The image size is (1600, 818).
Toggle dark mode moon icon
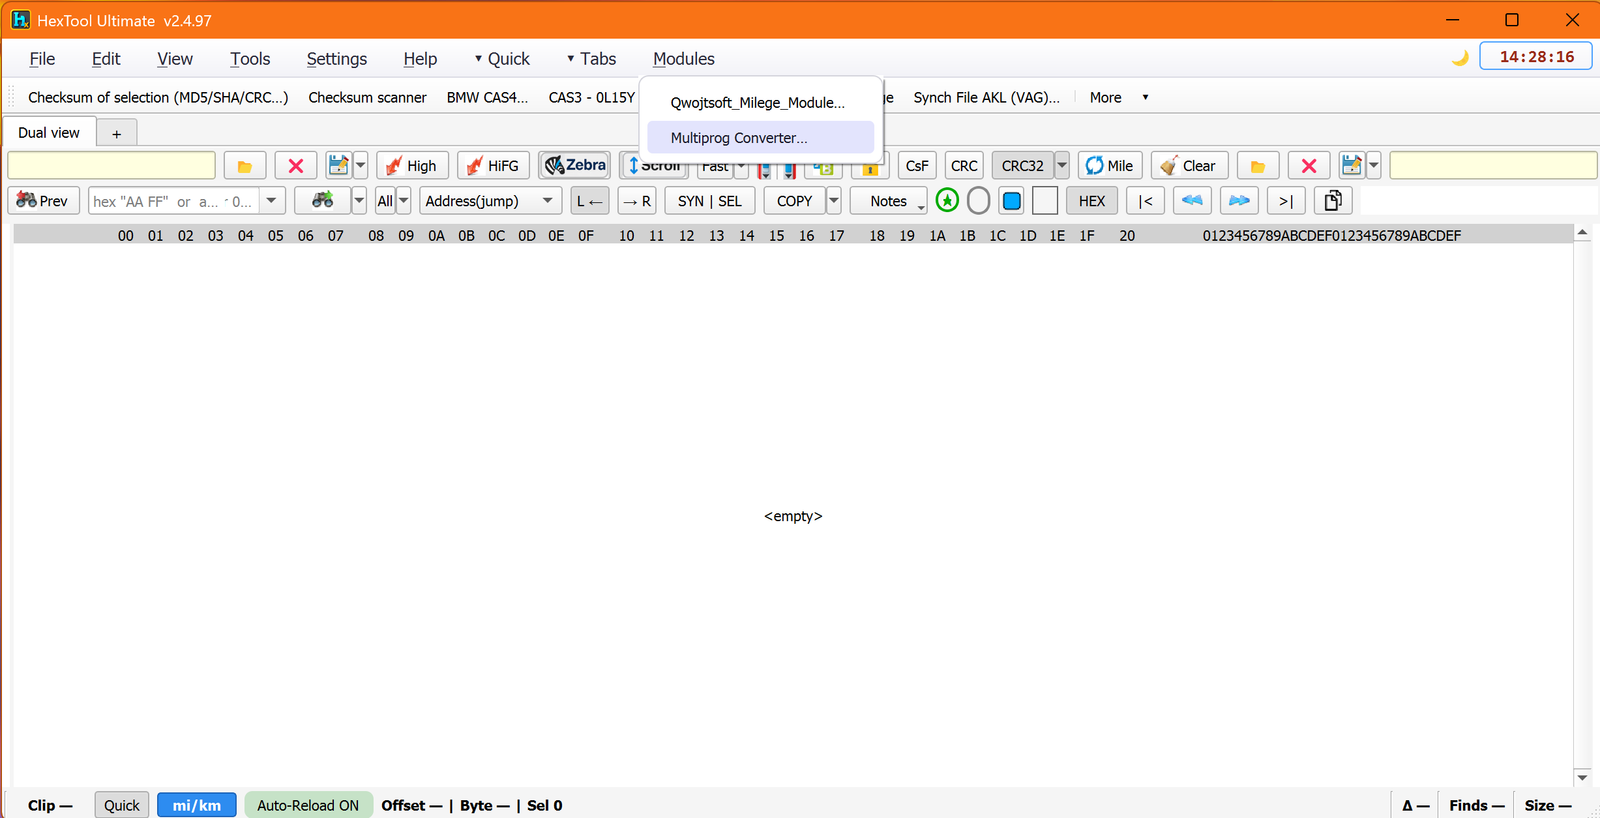point(1461,58)
